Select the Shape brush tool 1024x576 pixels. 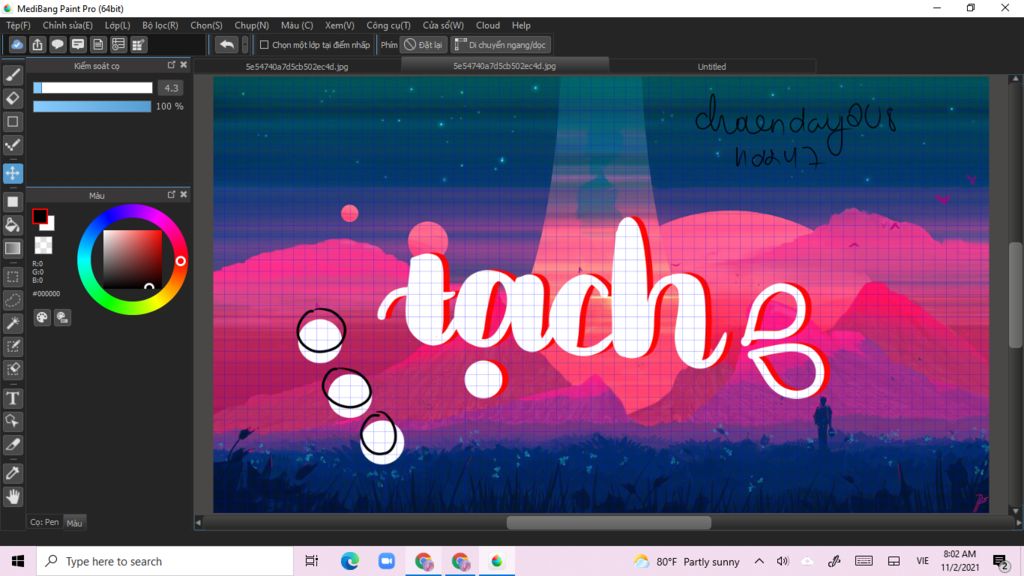(12, 121)
